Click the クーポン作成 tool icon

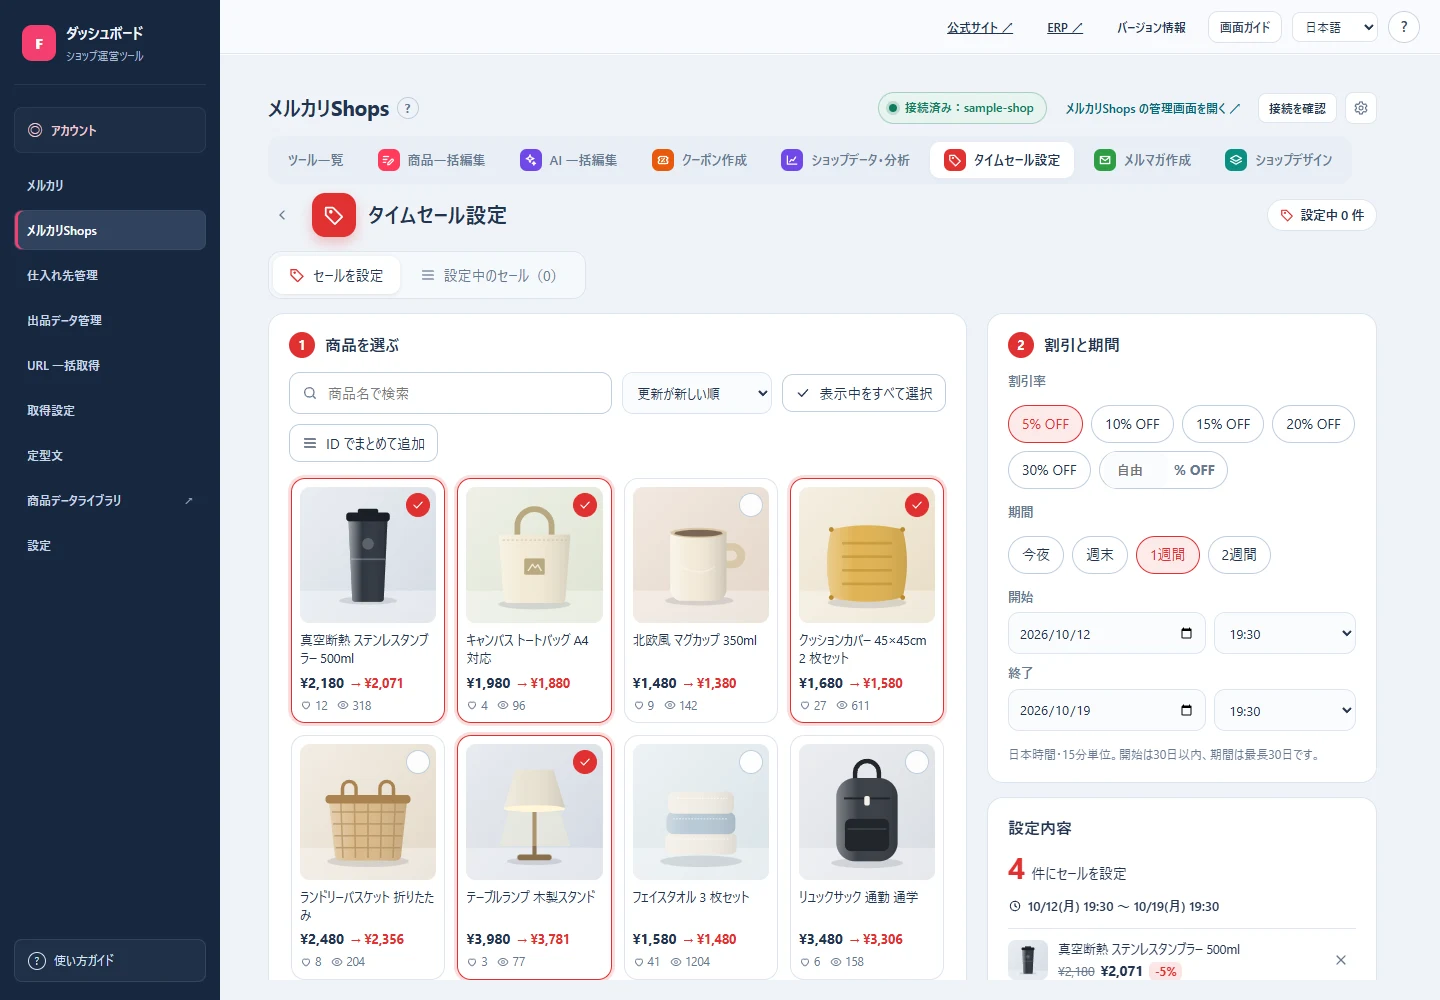pos(663,160)
